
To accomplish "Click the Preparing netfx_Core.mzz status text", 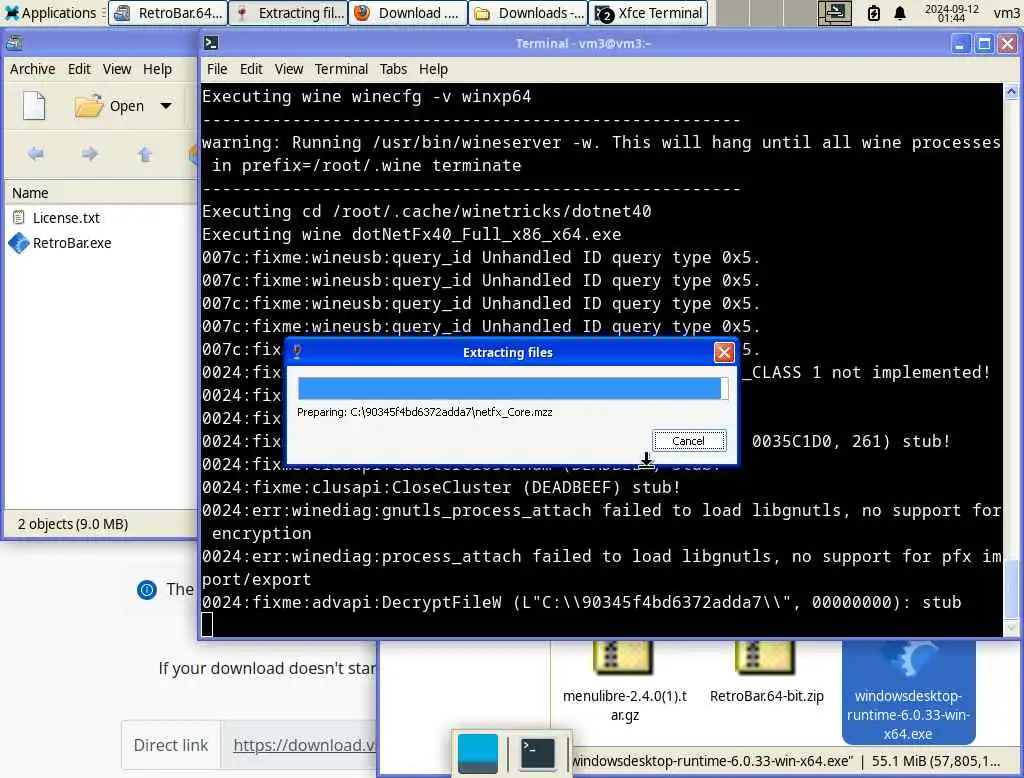I will click(424, 412).
